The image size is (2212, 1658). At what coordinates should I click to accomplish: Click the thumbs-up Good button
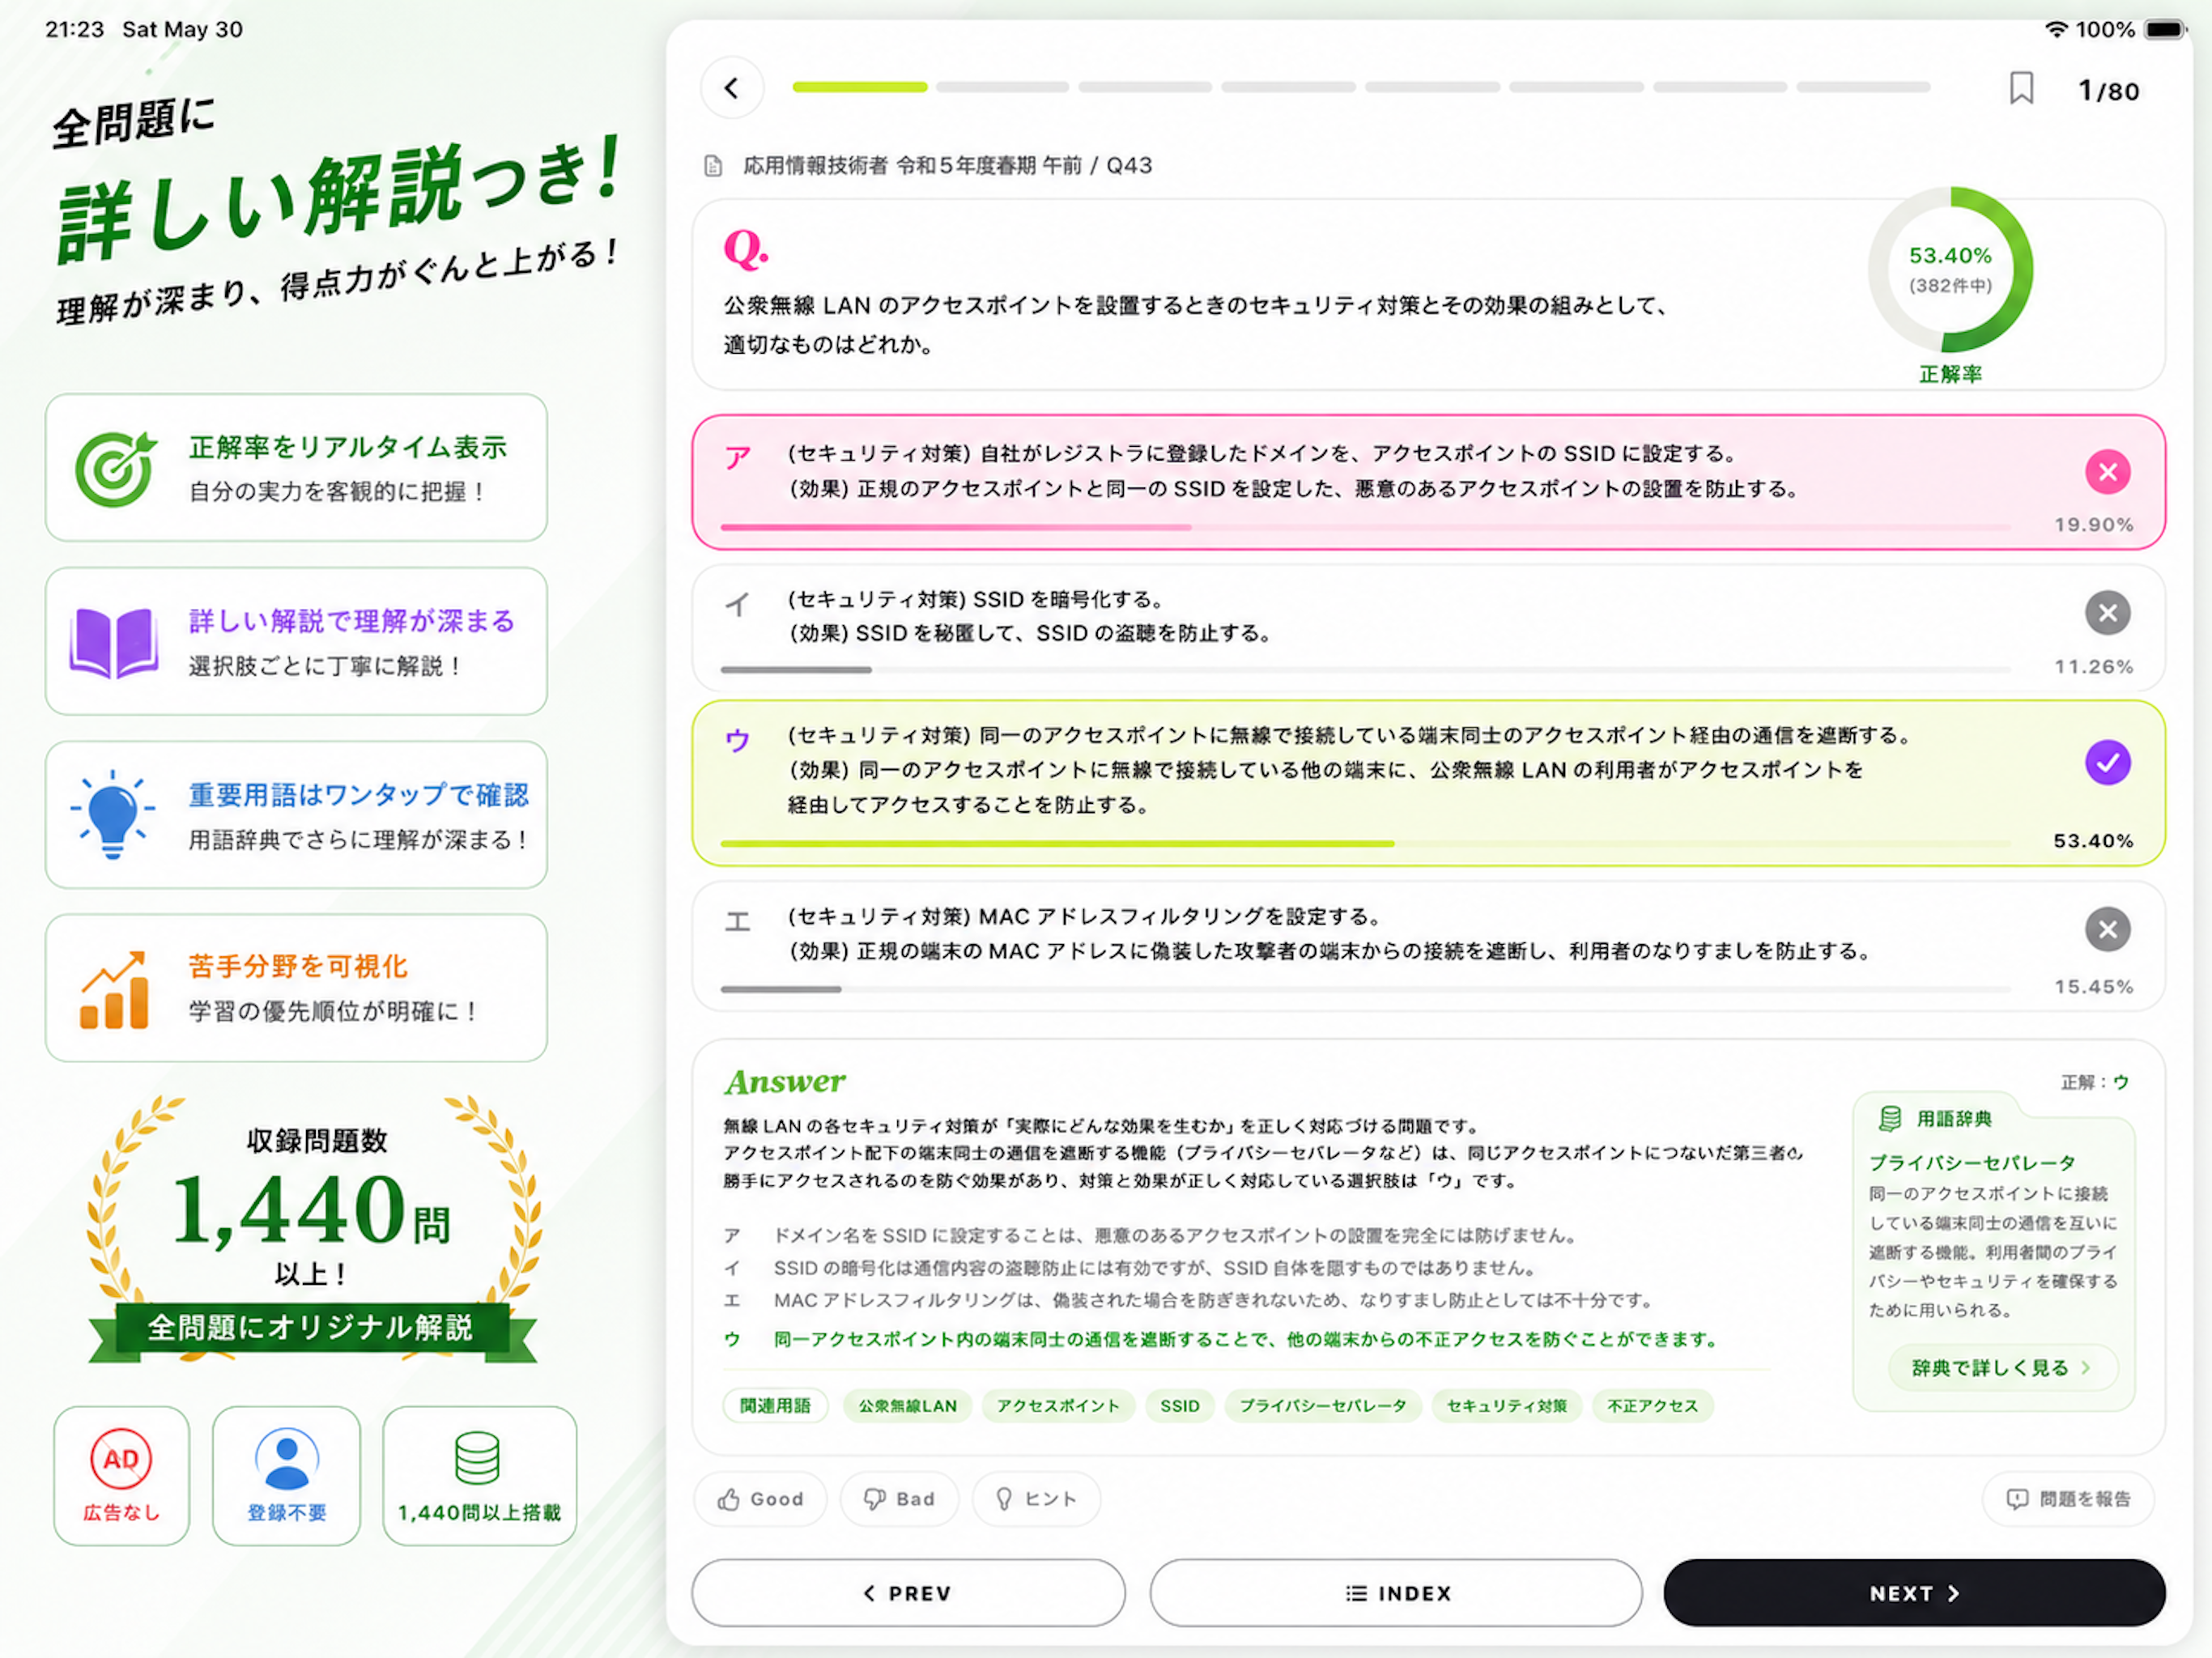pos(760,1499)
